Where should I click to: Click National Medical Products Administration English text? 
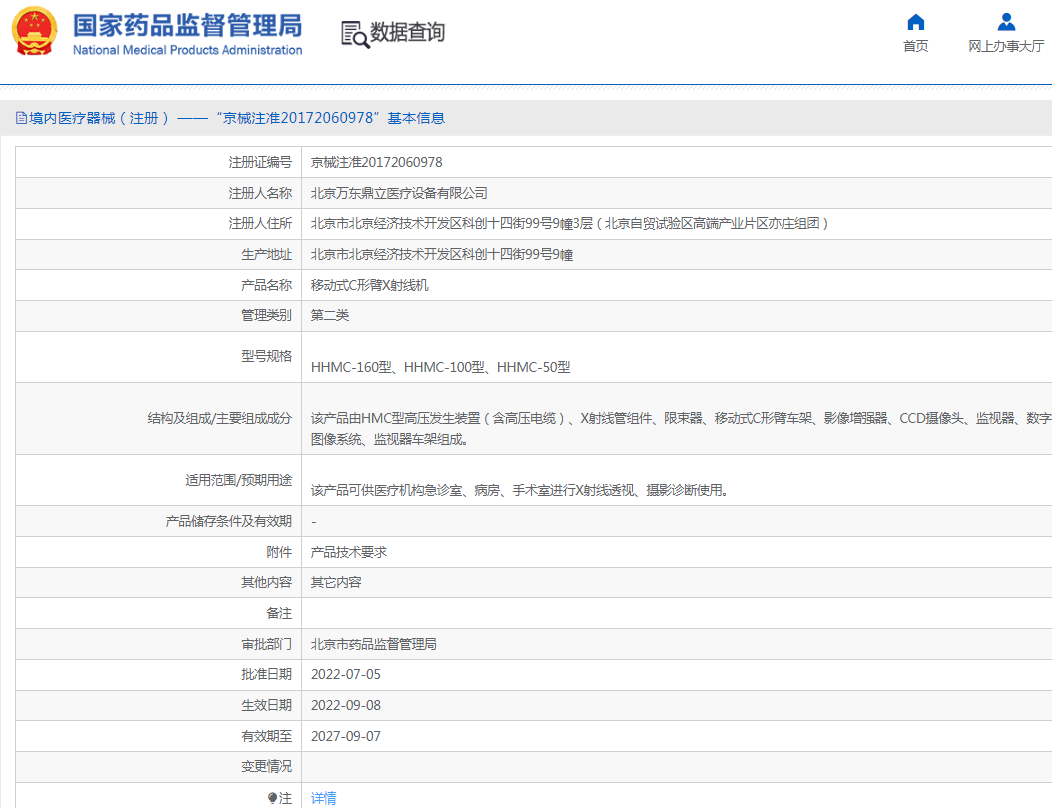187,50
